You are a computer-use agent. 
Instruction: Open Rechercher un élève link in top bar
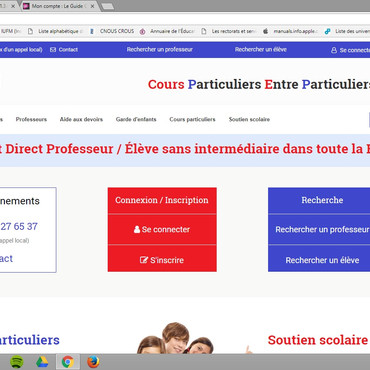(261, 50)
